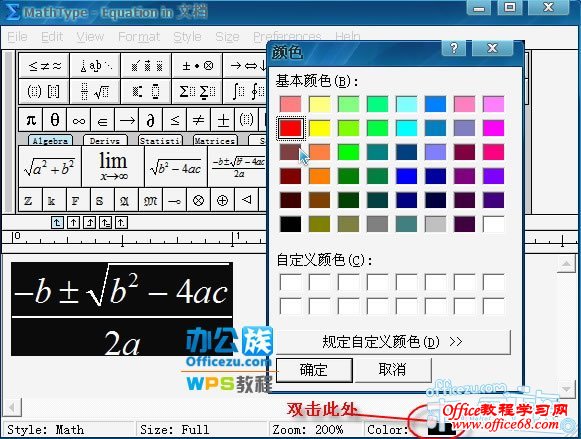The width and height of the screenshot is (581, 439).
Task: Open the View menu
Action: pos(90,37)
